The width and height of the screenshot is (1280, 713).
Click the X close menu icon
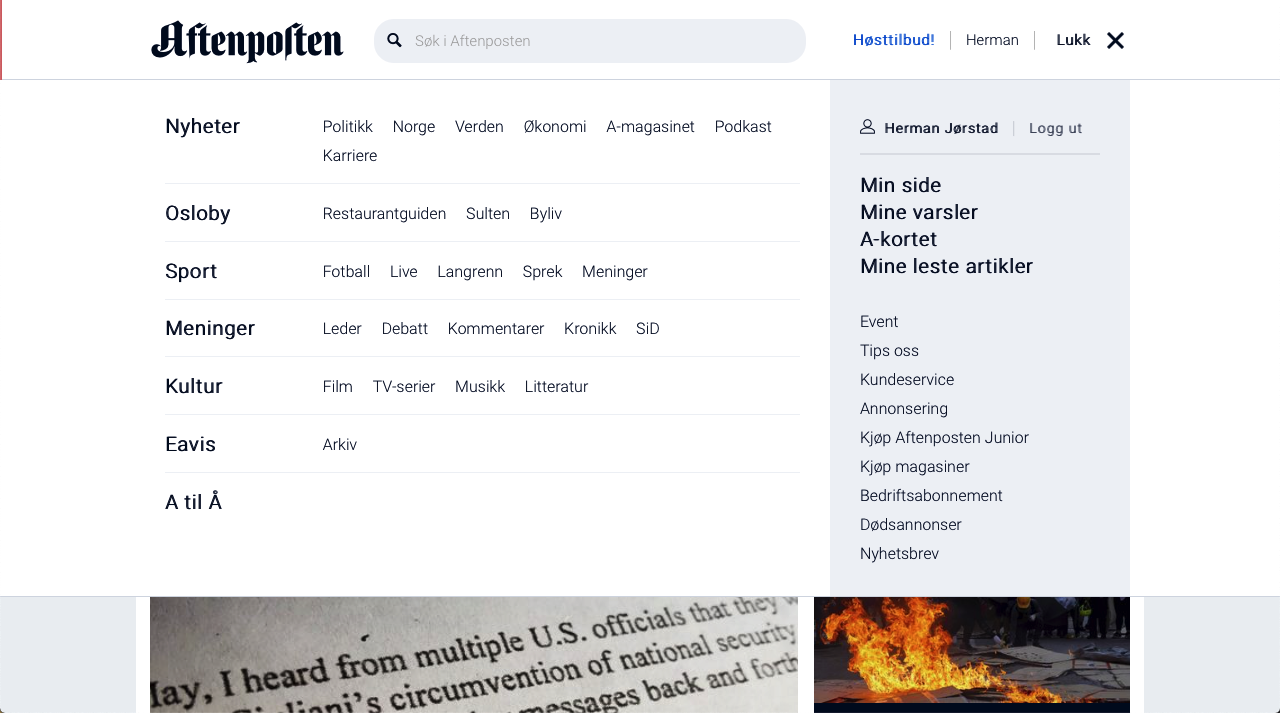[1115, 40]
